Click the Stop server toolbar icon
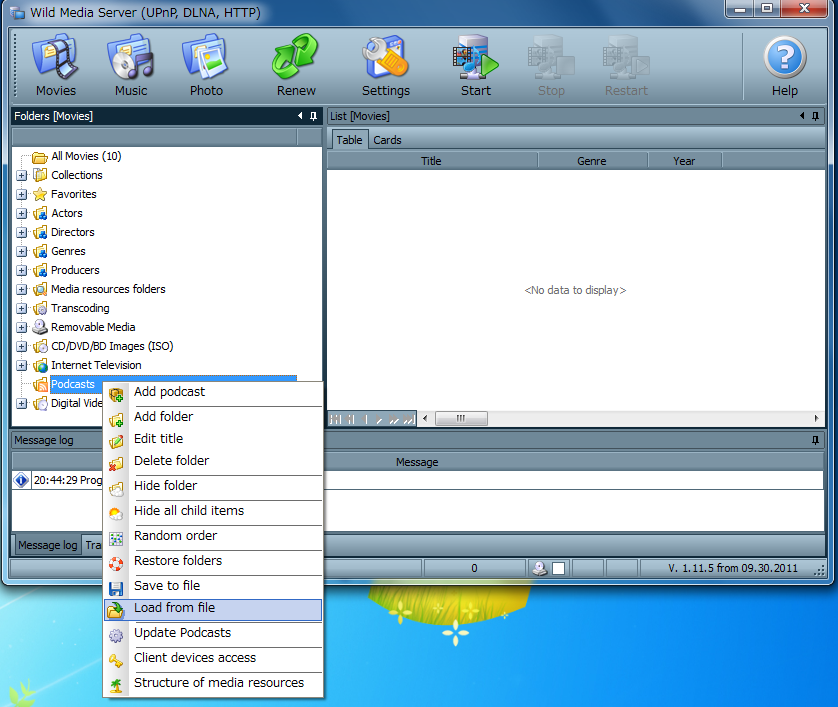The image size is (838, 707). point(551,65)
